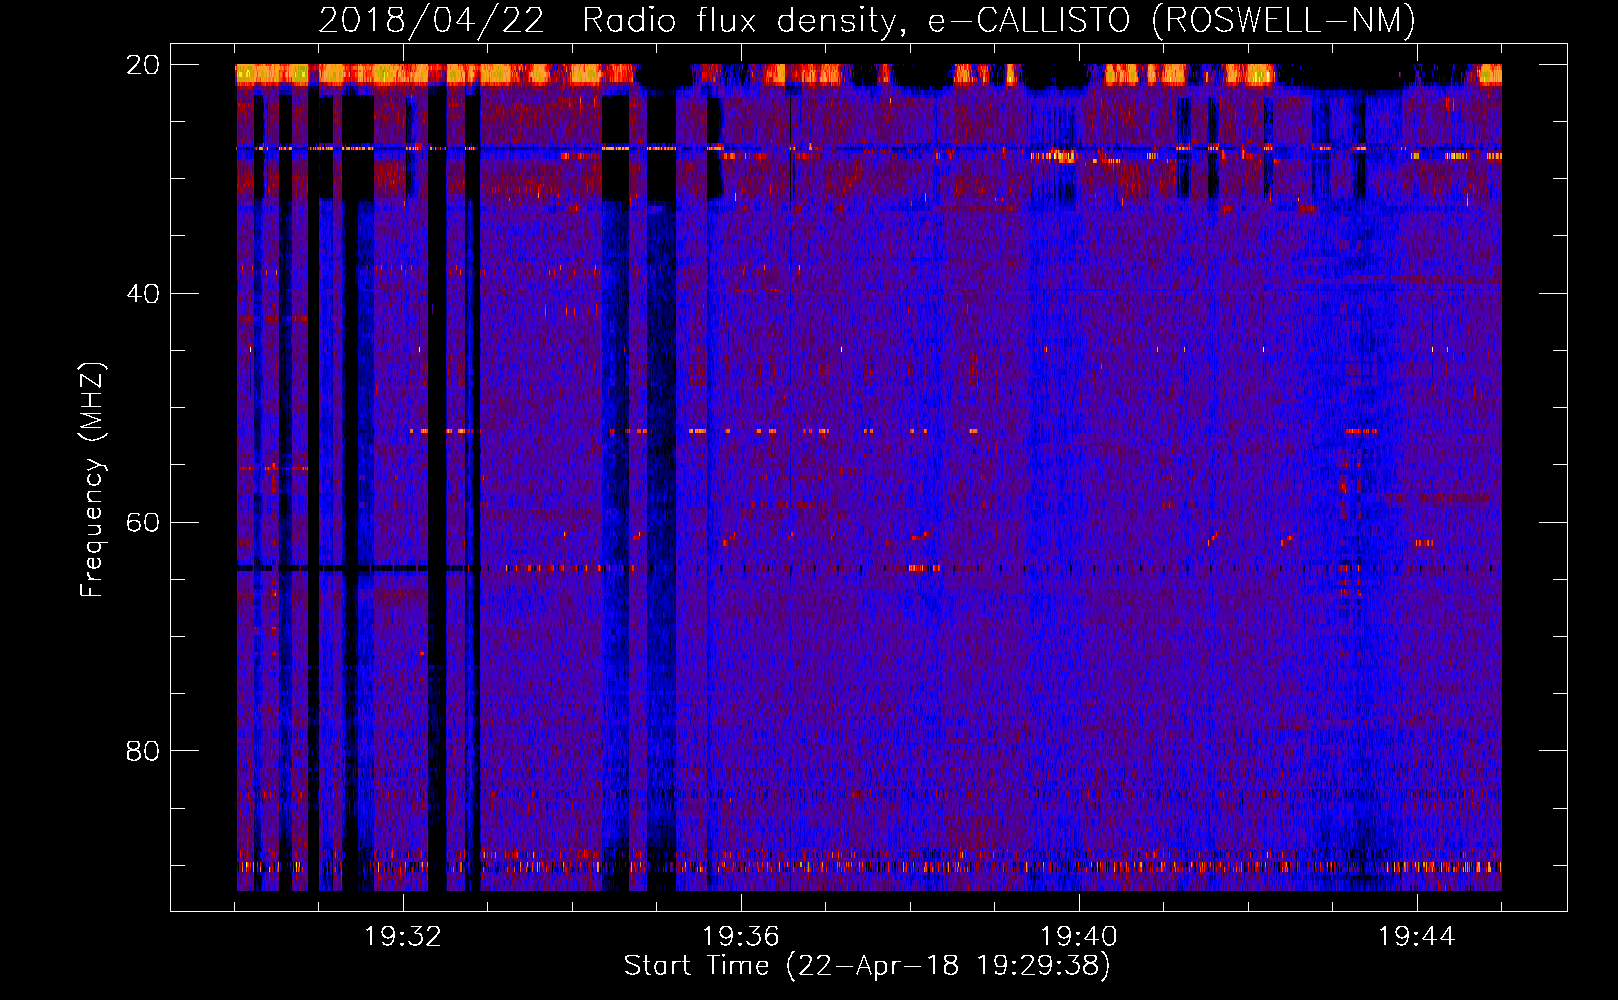Screen dimensions: 1618x1000
Task: Click the "Start Time (22-Apr-18 19:29:38)" axis label
Action: [867, 966]
